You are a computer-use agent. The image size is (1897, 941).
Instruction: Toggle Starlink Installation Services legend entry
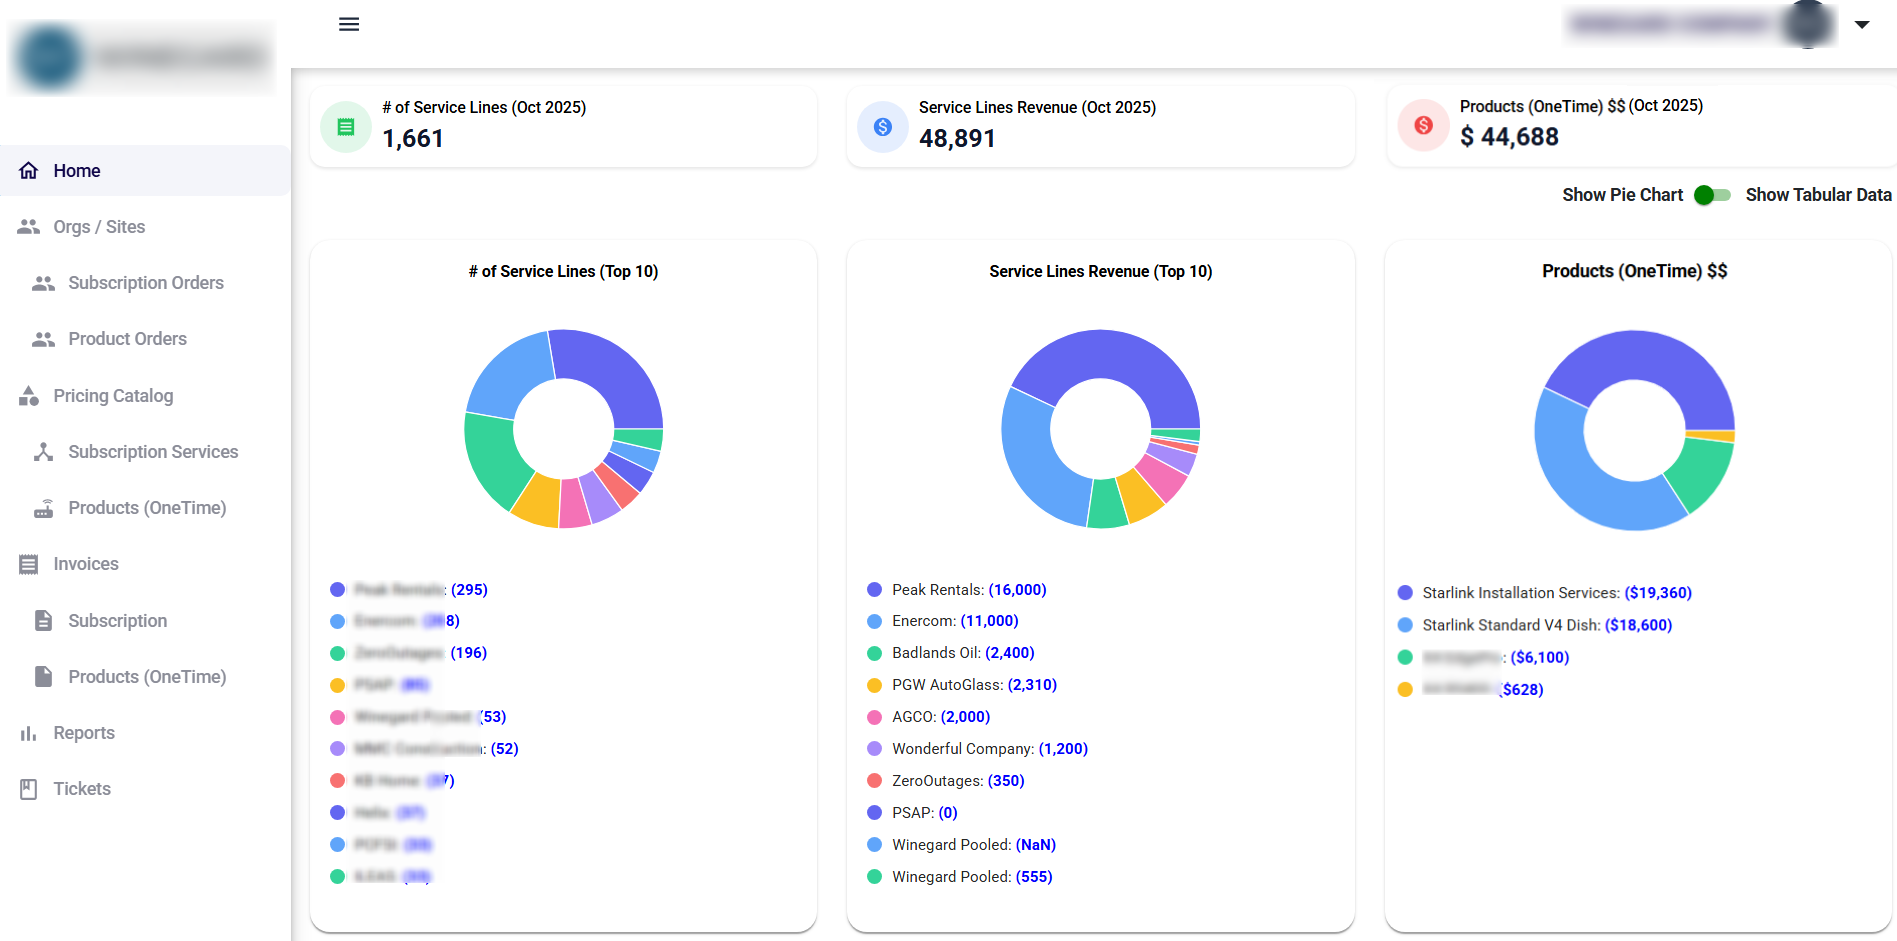click(1545, 593)
